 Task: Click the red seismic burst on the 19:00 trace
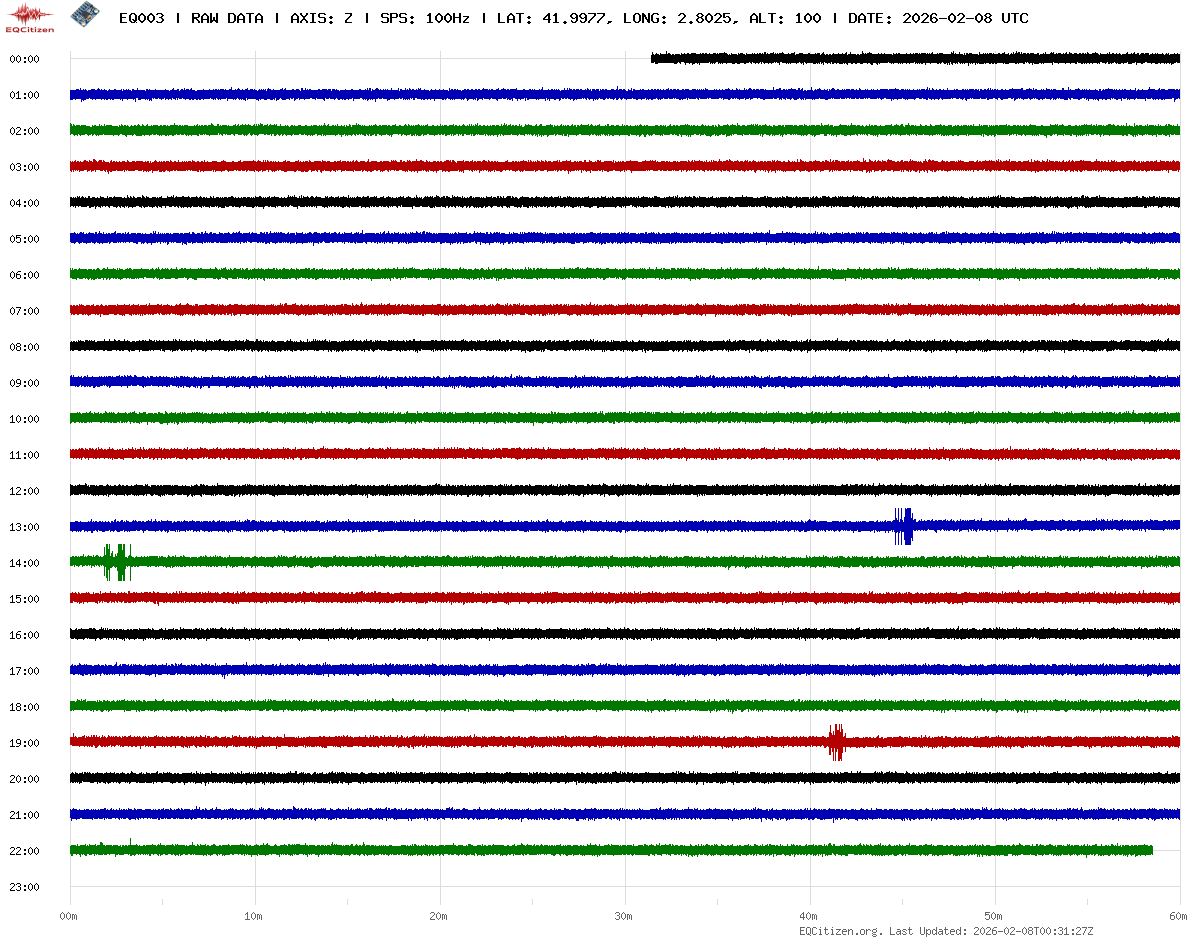point(836,742)
